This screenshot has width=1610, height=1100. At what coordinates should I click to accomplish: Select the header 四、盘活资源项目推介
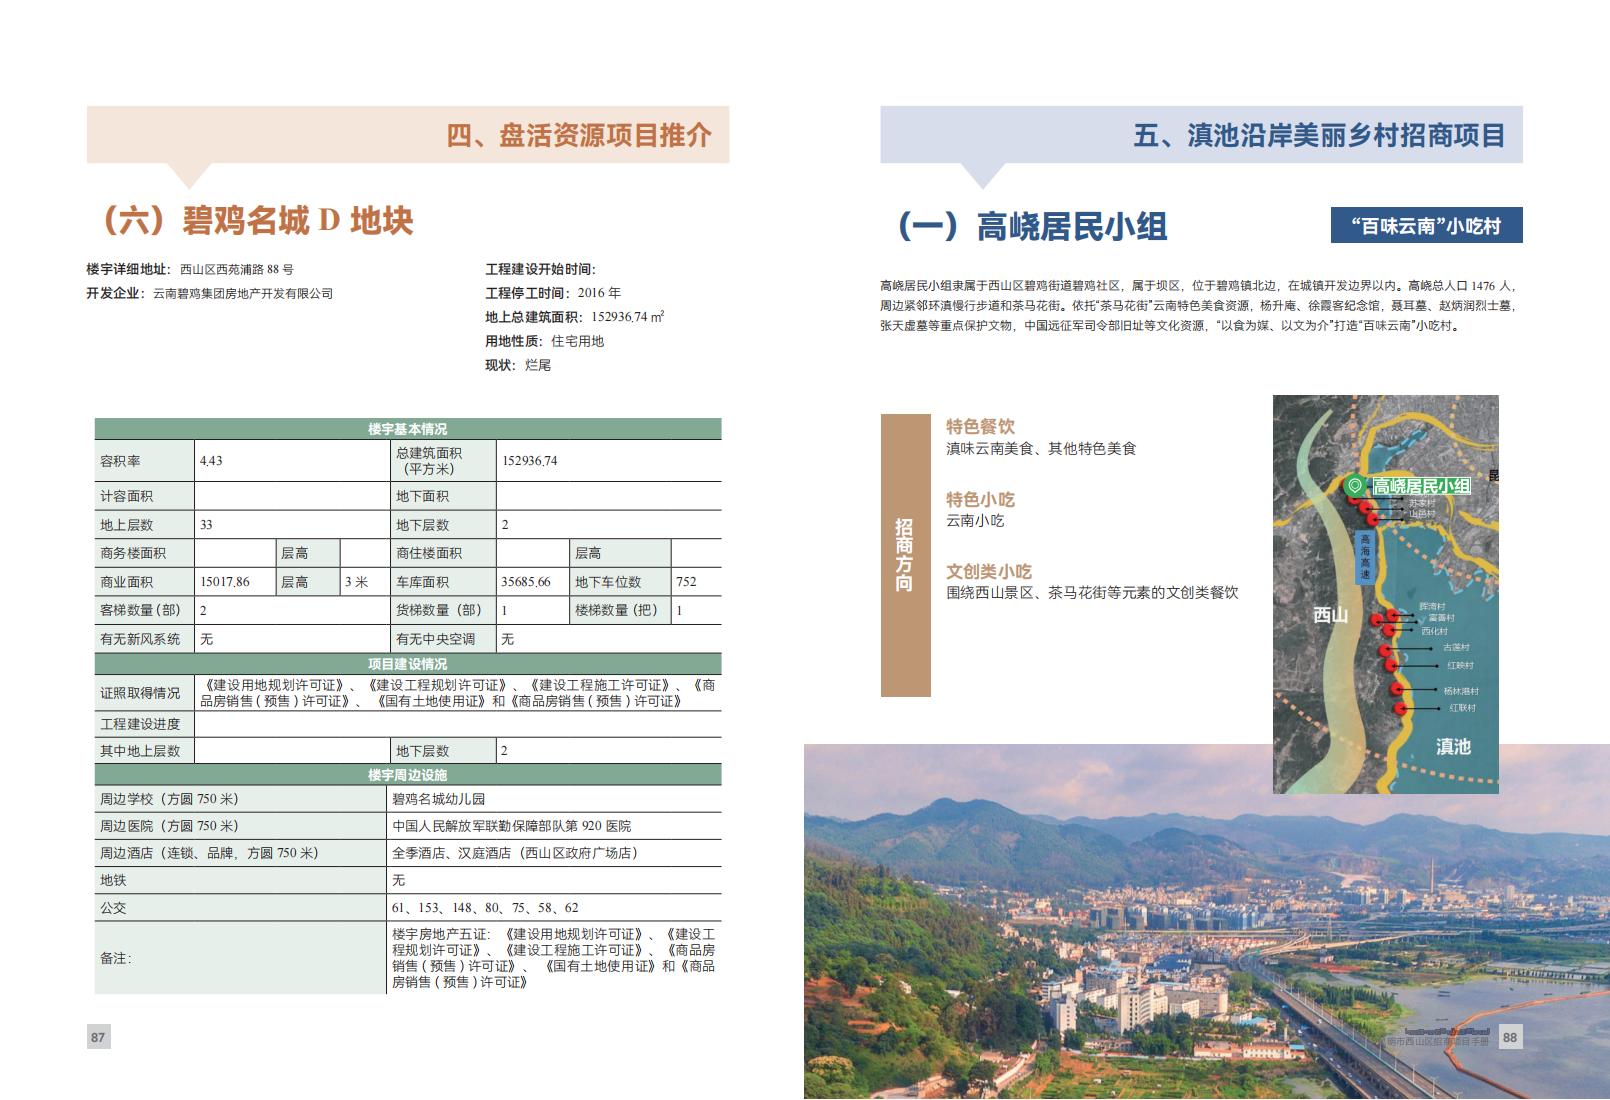[579, 135]
